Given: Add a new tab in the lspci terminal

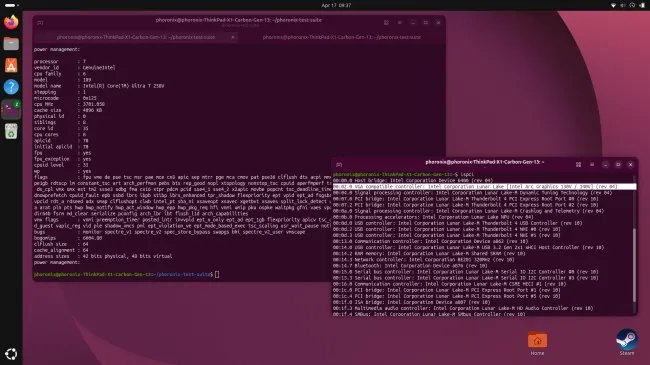Looking at the screenshot, I should [339, 165].
